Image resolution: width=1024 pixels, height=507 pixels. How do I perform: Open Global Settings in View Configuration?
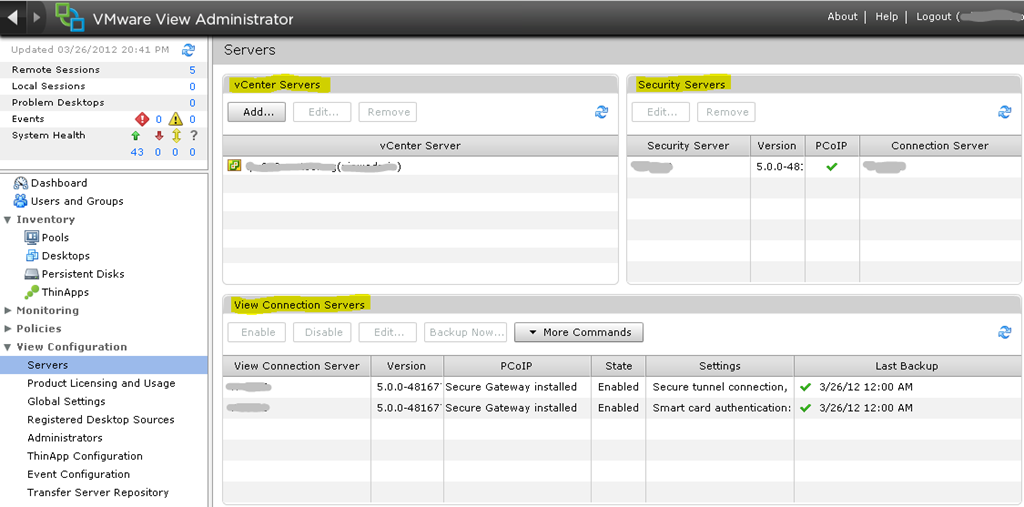coord(66,402)
